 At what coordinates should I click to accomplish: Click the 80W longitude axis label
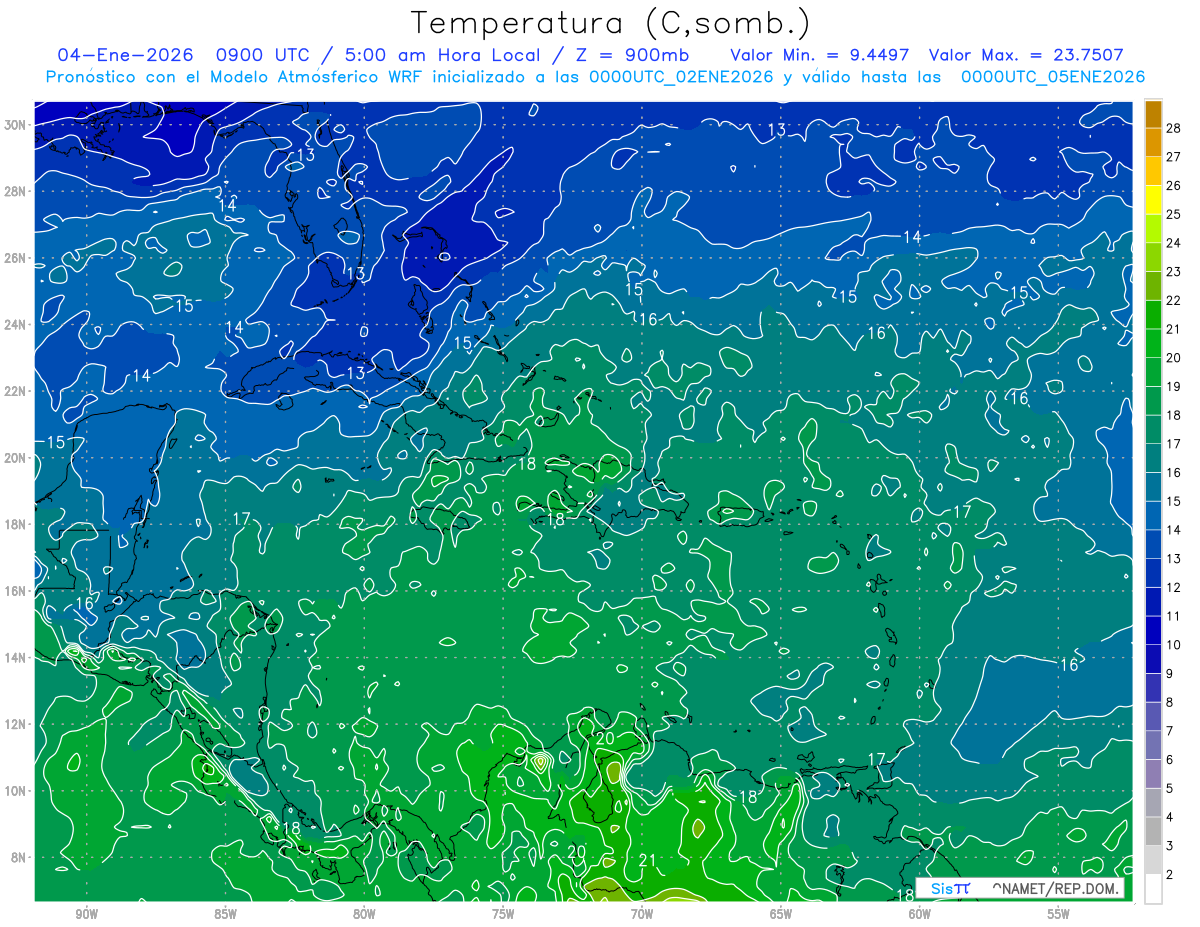point(364,914)
